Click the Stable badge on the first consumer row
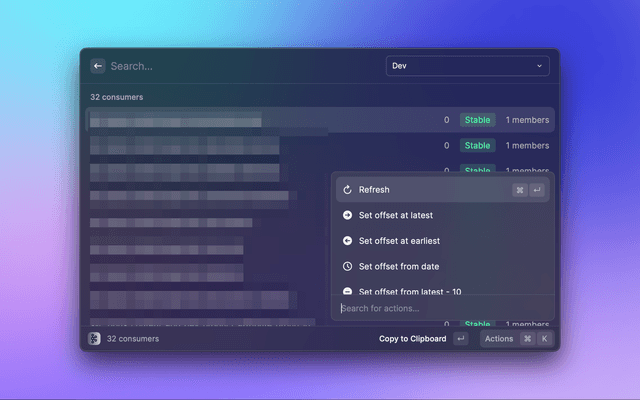The height and width of the screenshot is (400, 640). click(x=477, y=120)
